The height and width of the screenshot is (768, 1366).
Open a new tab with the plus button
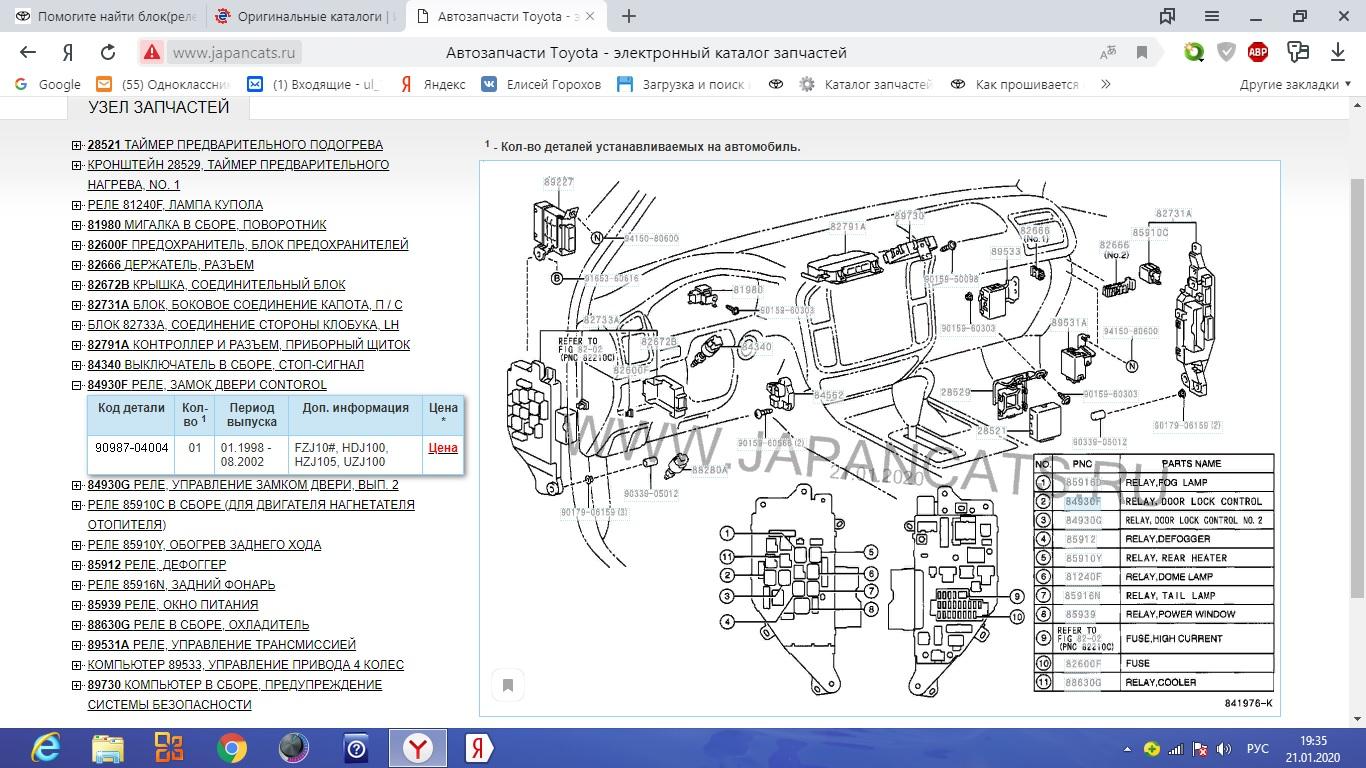coord(628,16)
